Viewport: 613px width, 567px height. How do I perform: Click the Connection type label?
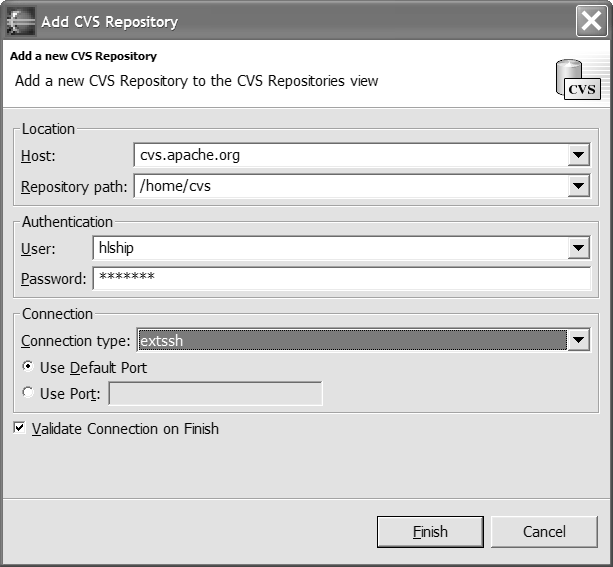coord(75,341)
